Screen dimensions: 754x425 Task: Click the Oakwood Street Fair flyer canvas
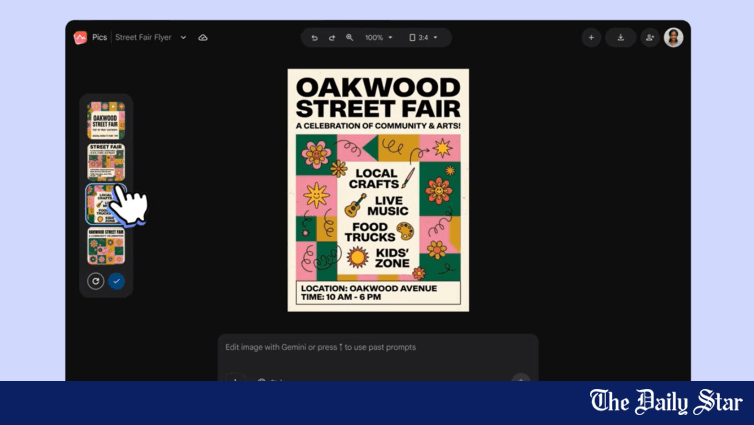[x=378, y=190]
